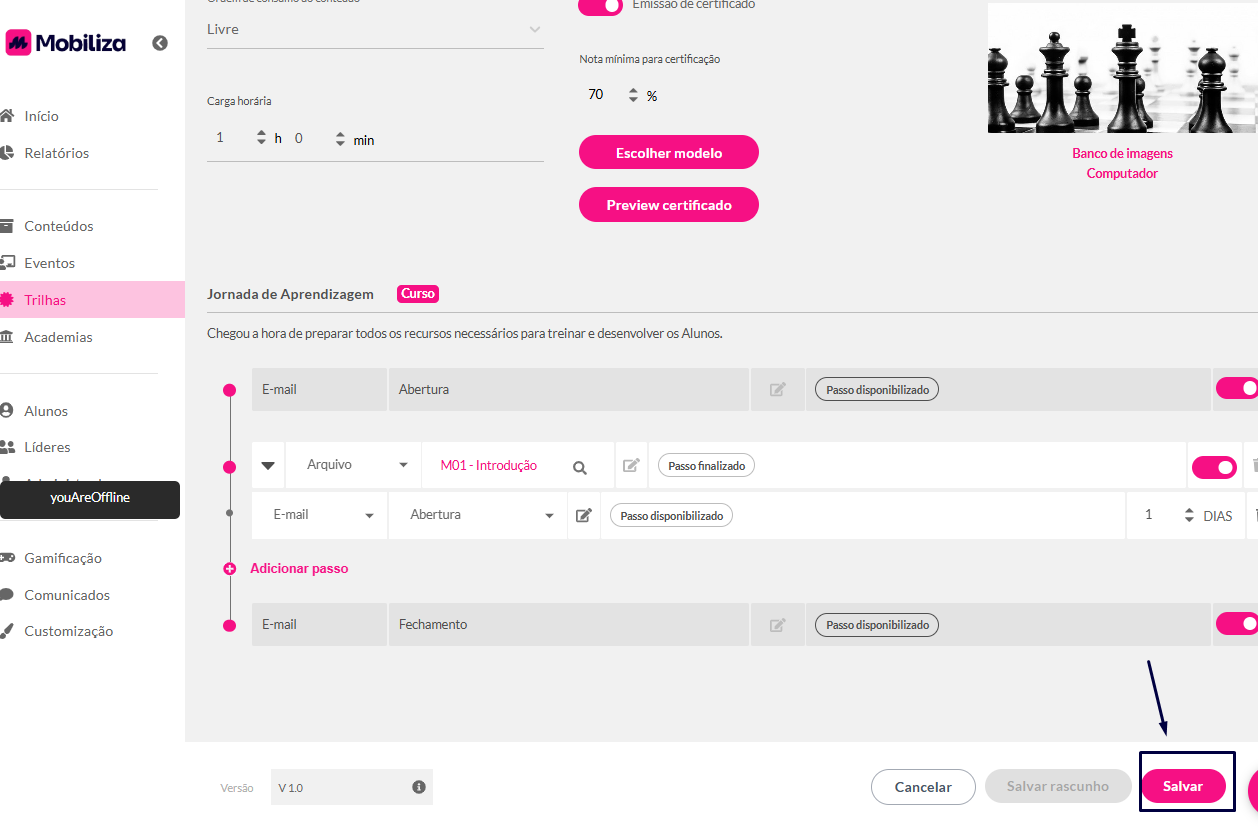Screen dimensions: 1258x827
Task: Click Adicionar passo link
Action: tap(299, 568)
